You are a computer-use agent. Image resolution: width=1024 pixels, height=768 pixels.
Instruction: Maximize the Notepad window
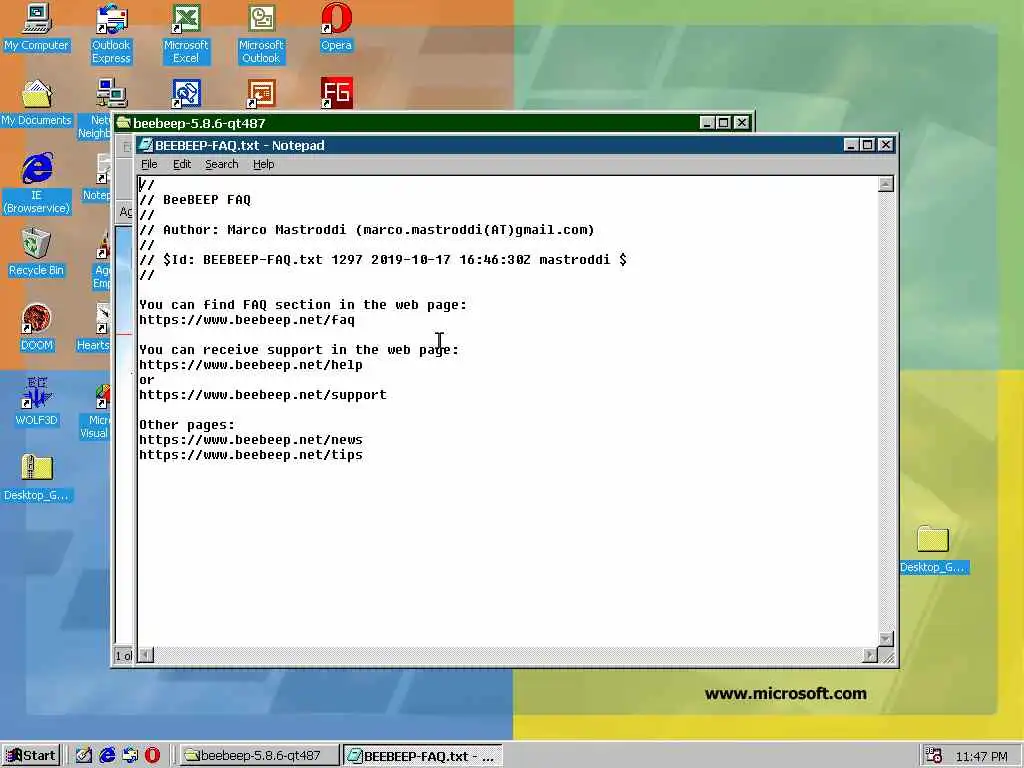tap(867, 145)
